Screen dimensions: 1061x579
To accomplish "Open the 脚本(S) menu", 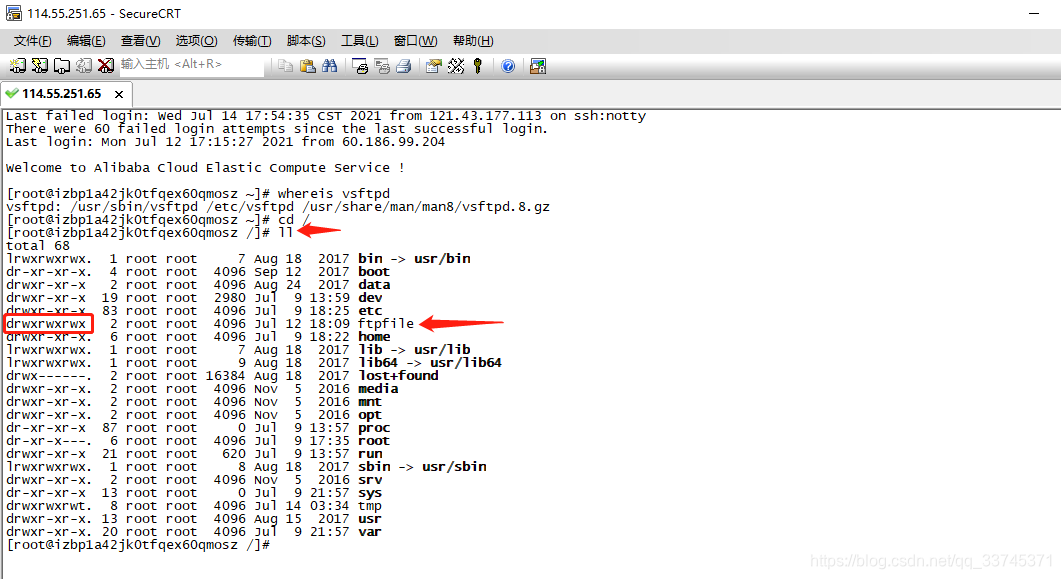I will click(x=306, y=41).
